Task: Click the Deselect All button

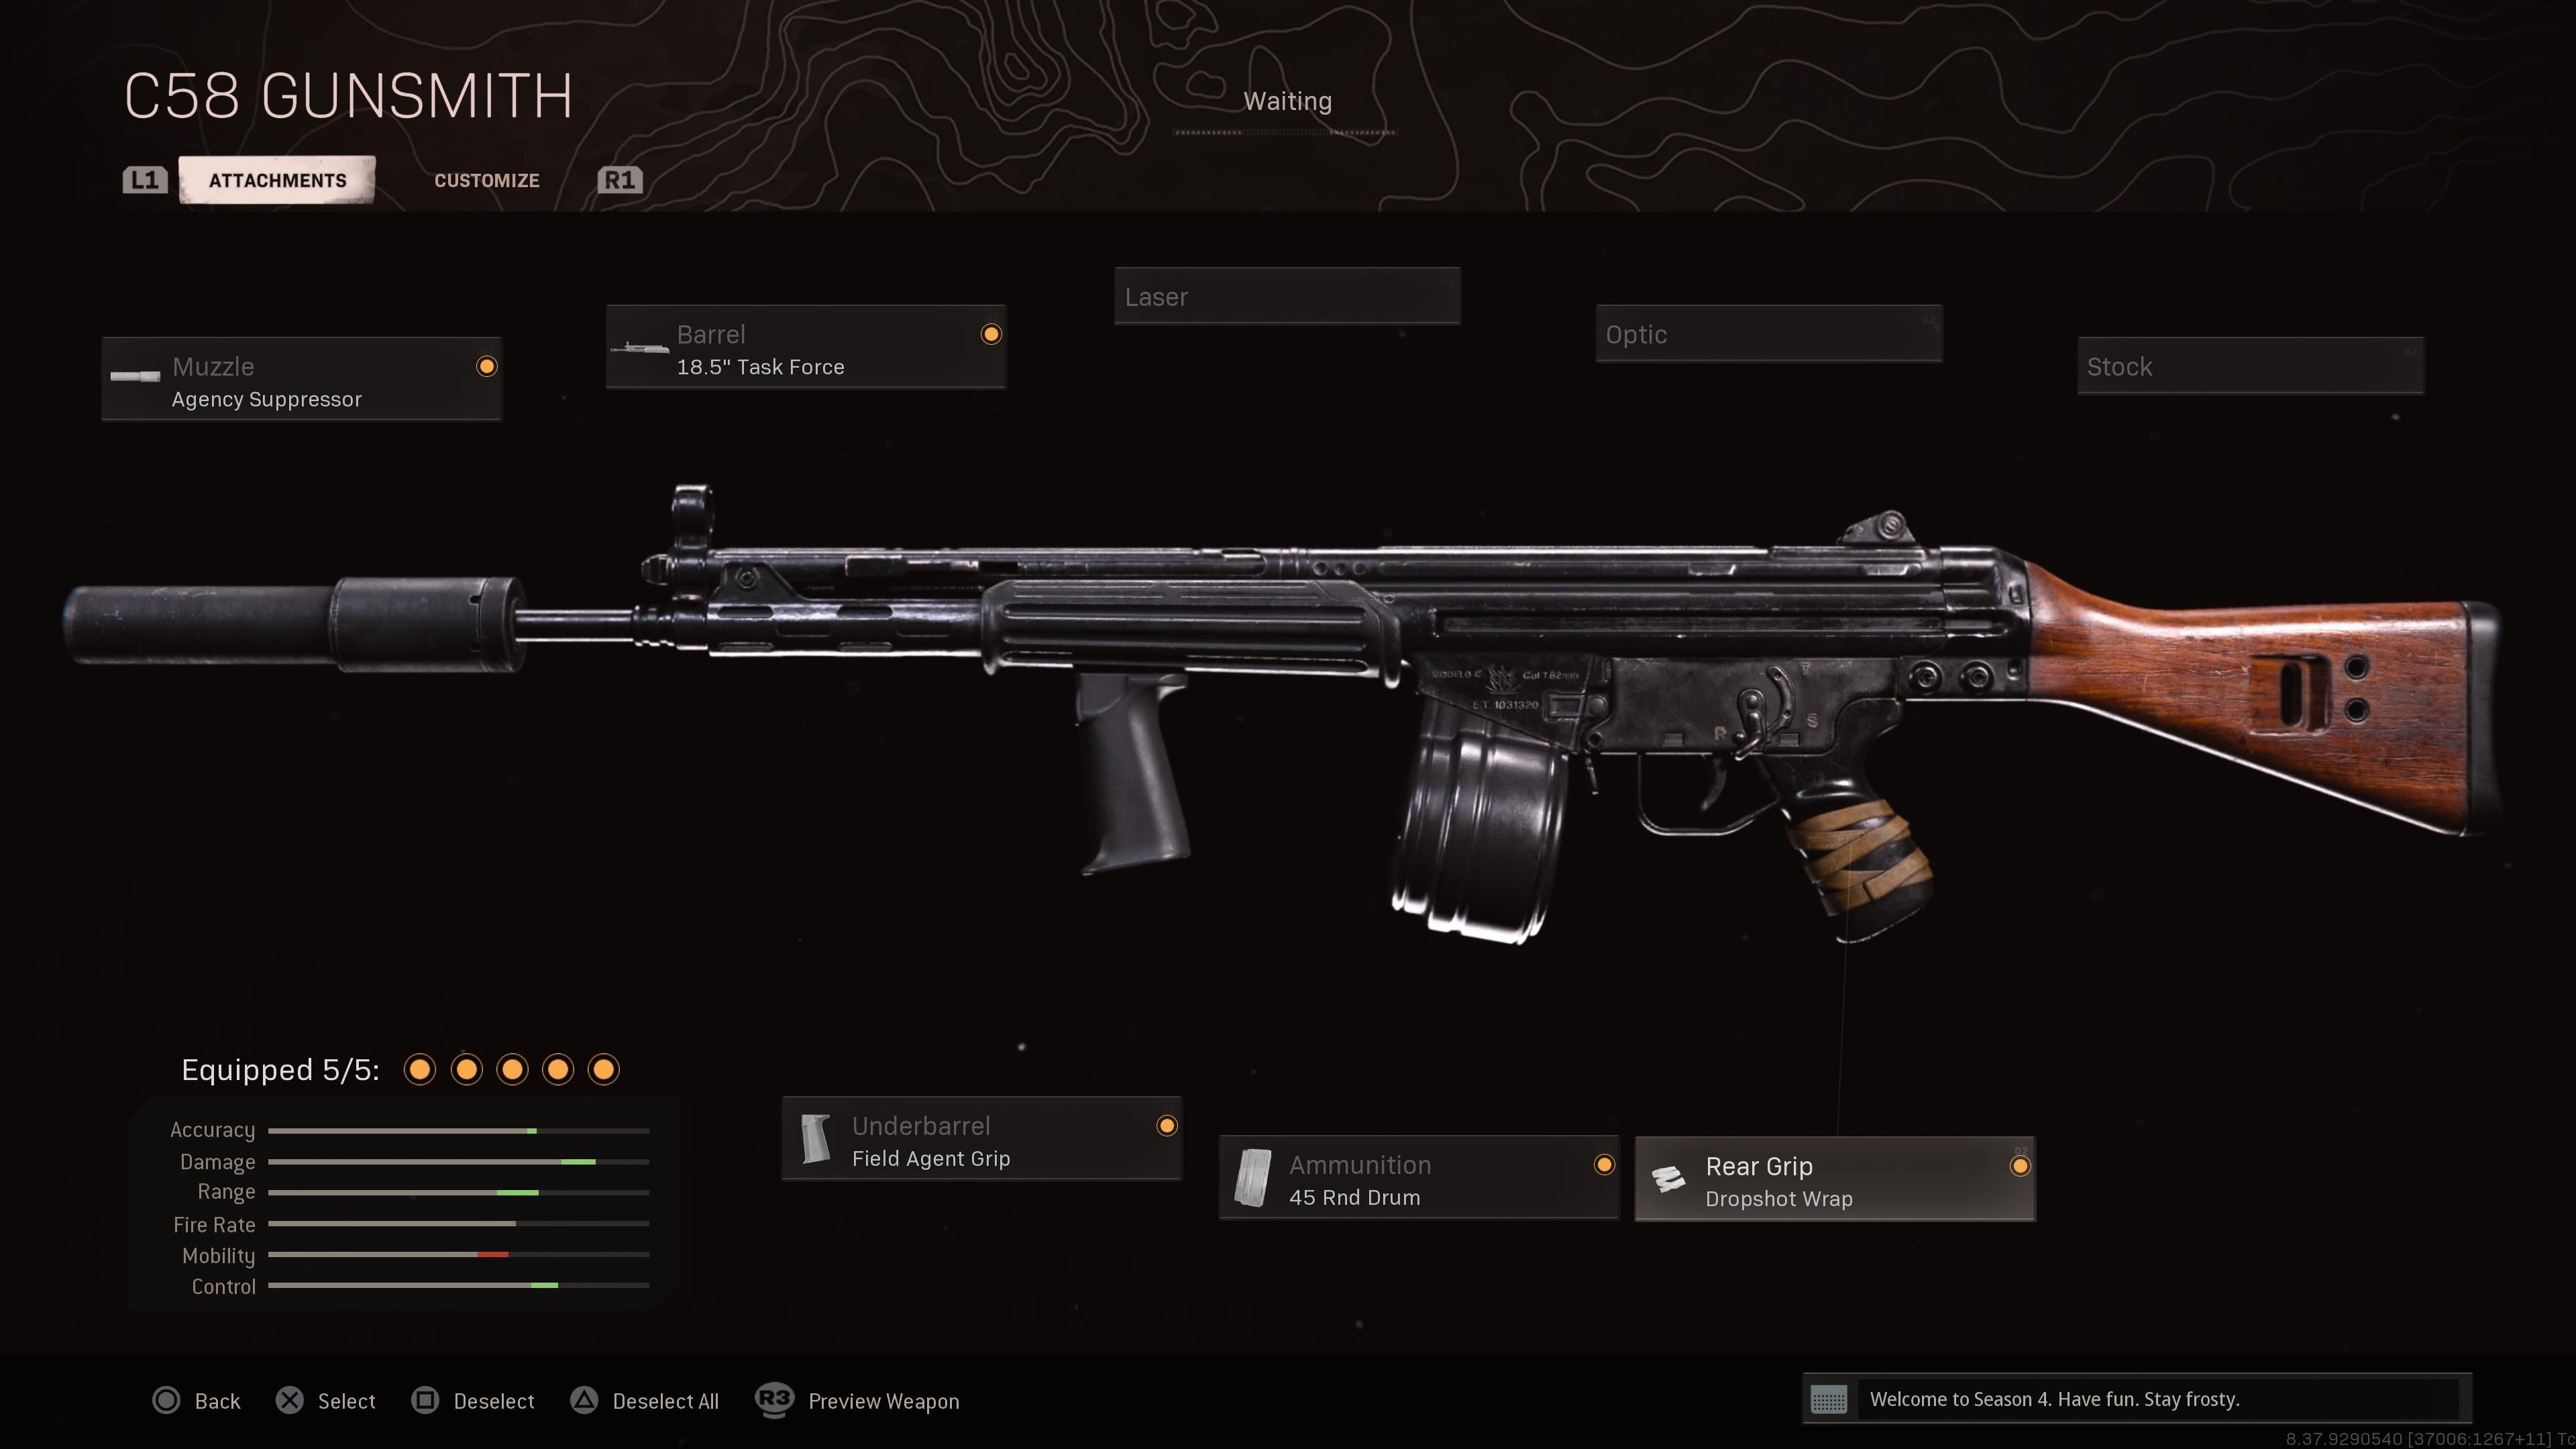Action: point(645,1400)
